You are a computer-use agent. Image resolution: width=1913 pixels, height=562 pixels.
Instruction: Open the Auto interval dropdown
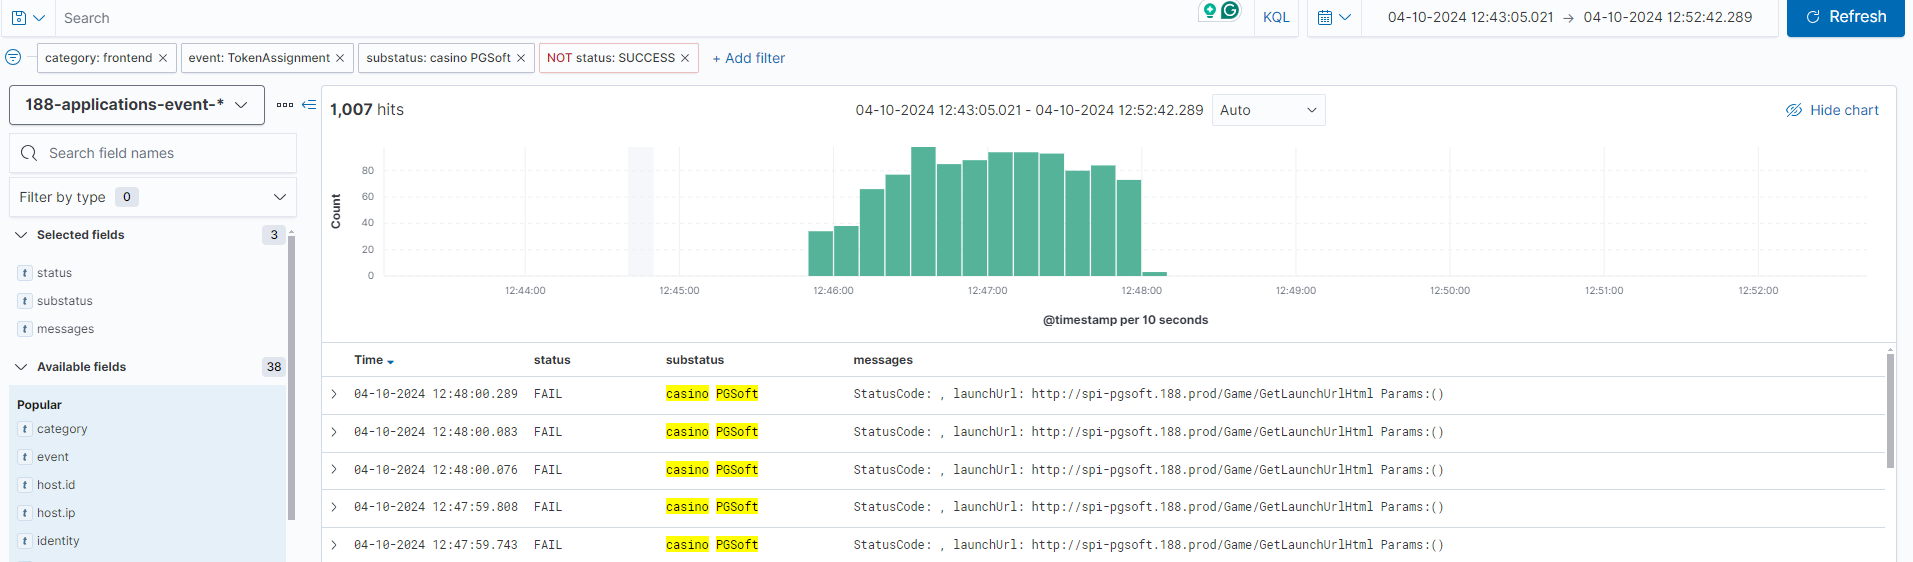(x=1268, y=110)
